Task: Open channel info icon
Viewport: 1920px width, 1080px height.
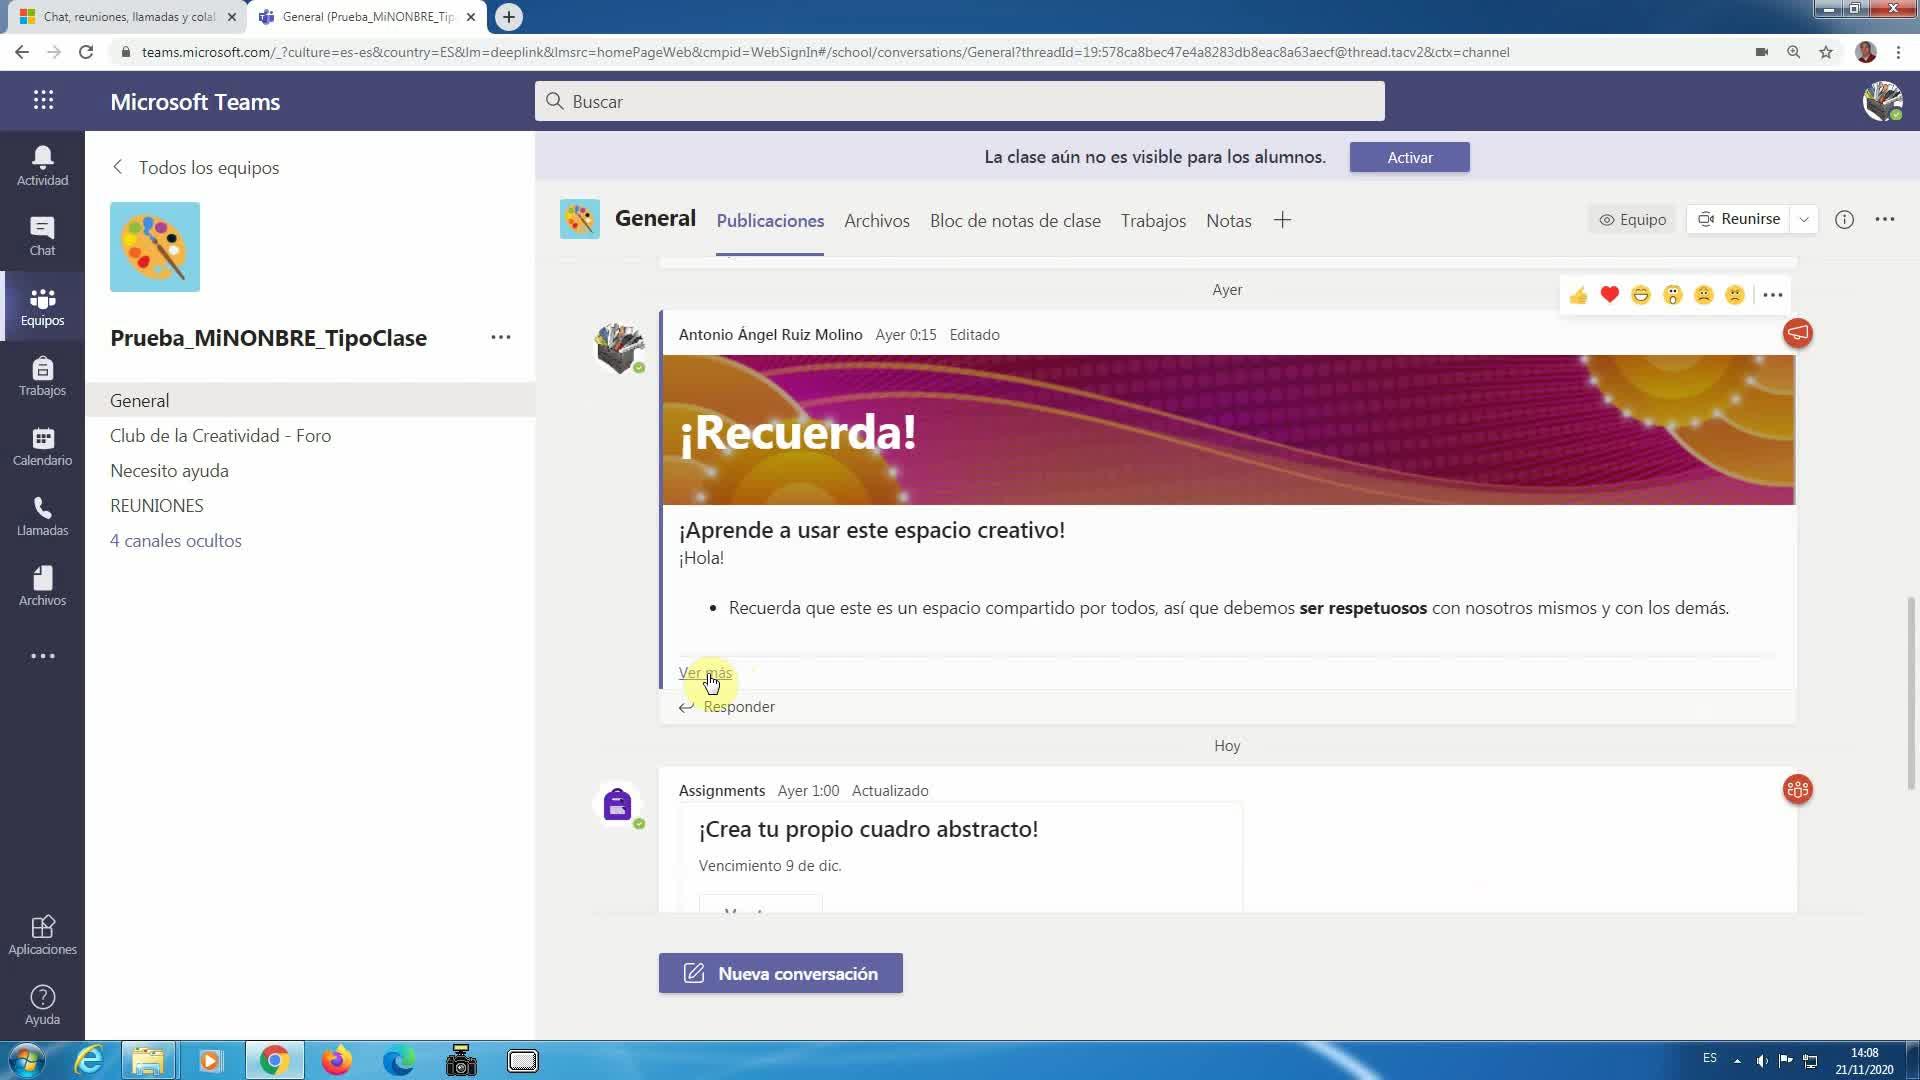Action: tap(1844, 220)
